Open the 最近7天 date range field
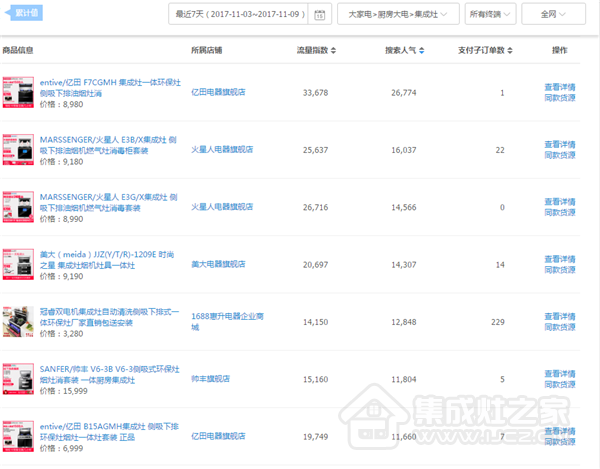Viewport: 600px width, 469px height. 238,14
